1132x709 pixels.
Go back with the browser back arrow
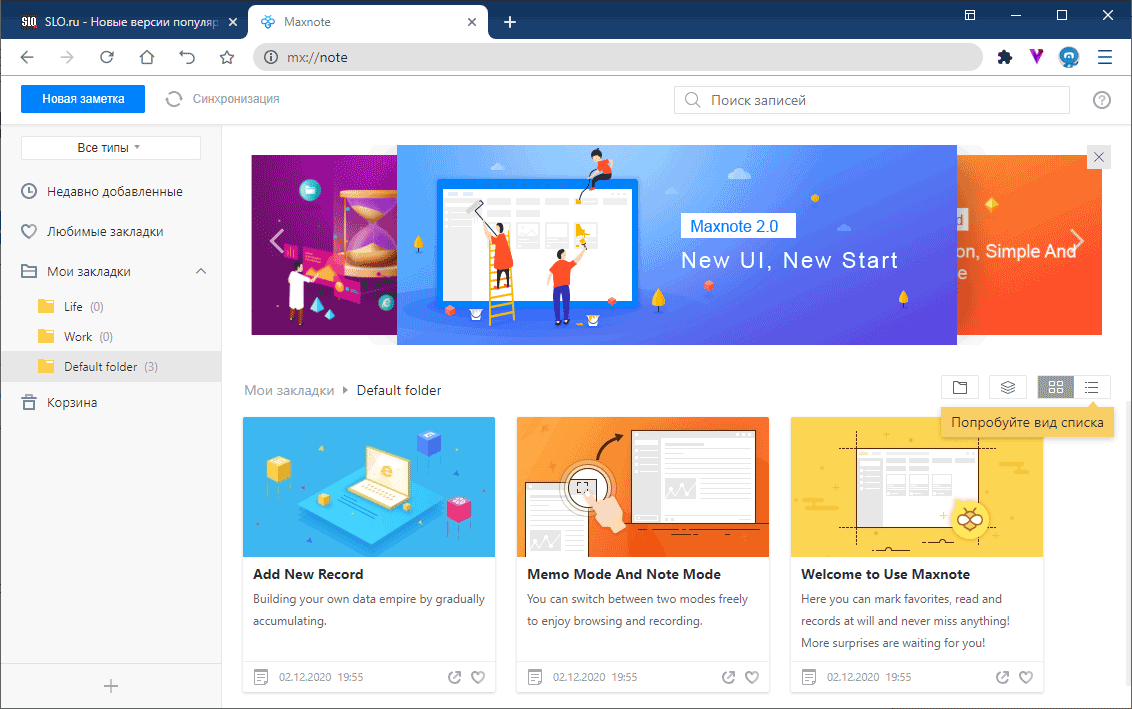(x=27, y=57)
